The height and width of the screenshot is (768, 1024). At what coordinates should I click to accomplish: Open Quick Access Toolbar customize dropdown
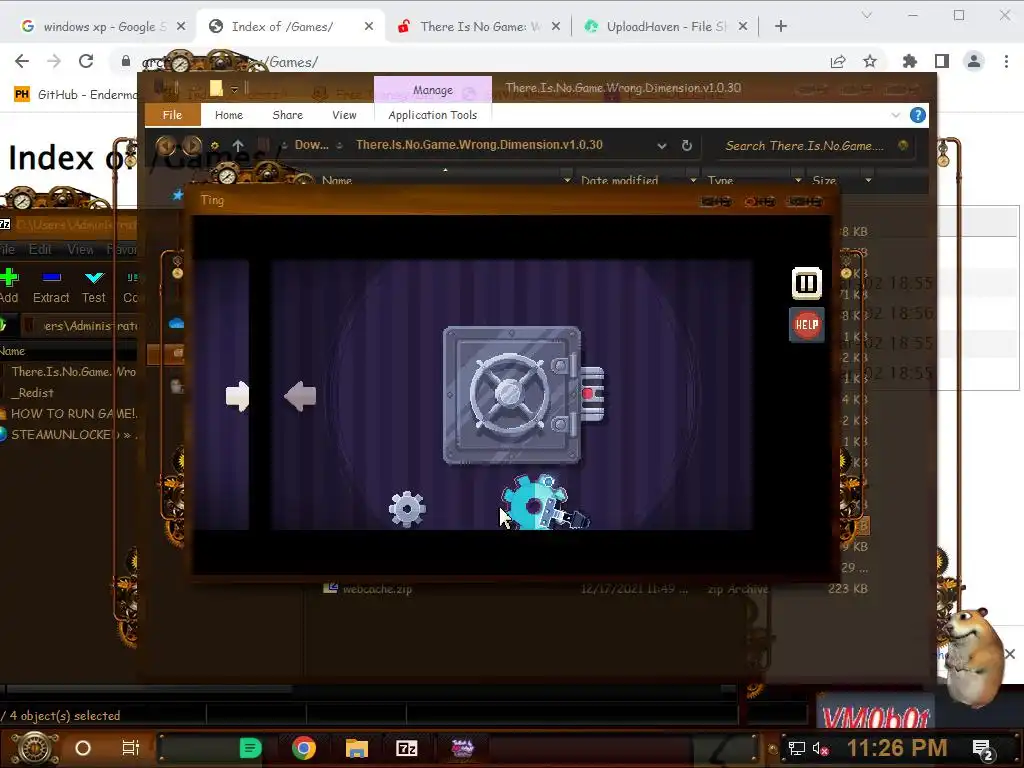[x=234, y=89]
